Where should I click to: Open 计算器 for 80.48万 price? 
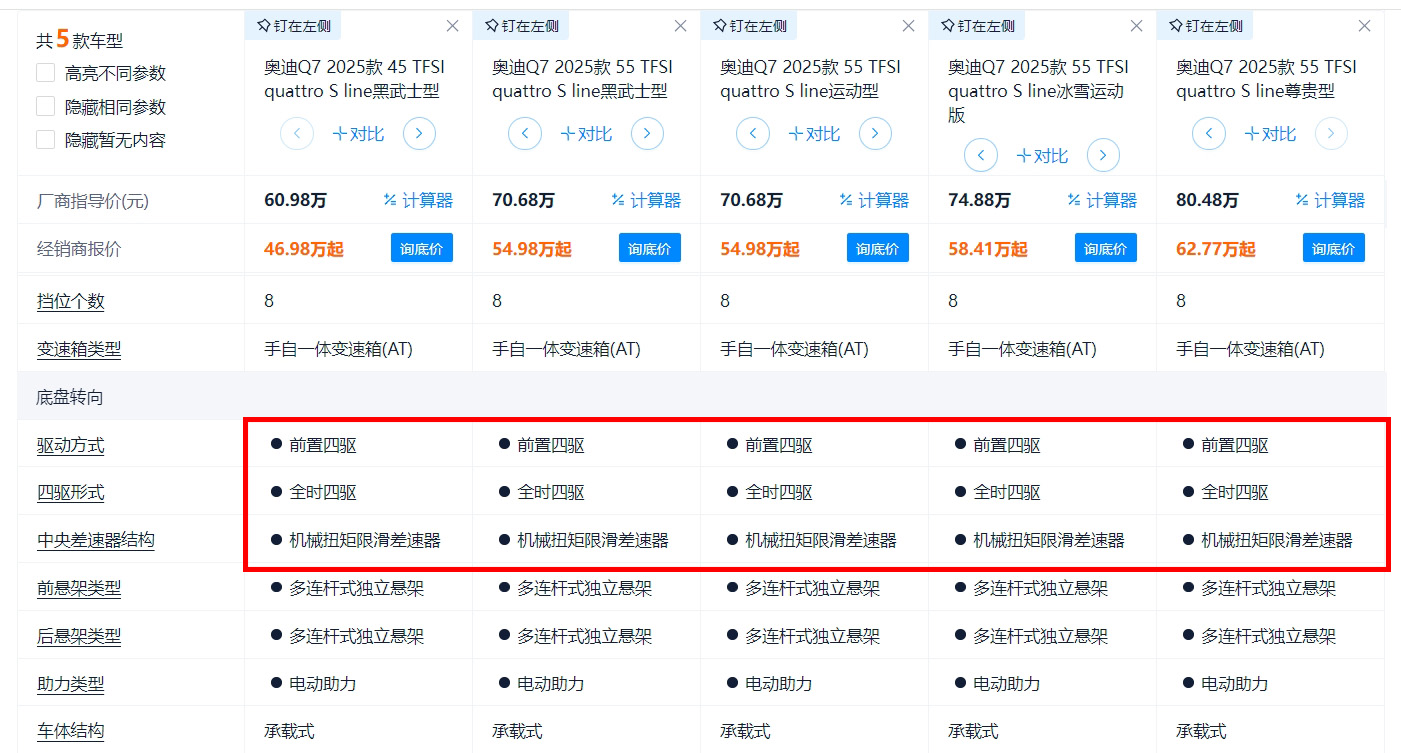(1330, 200)
